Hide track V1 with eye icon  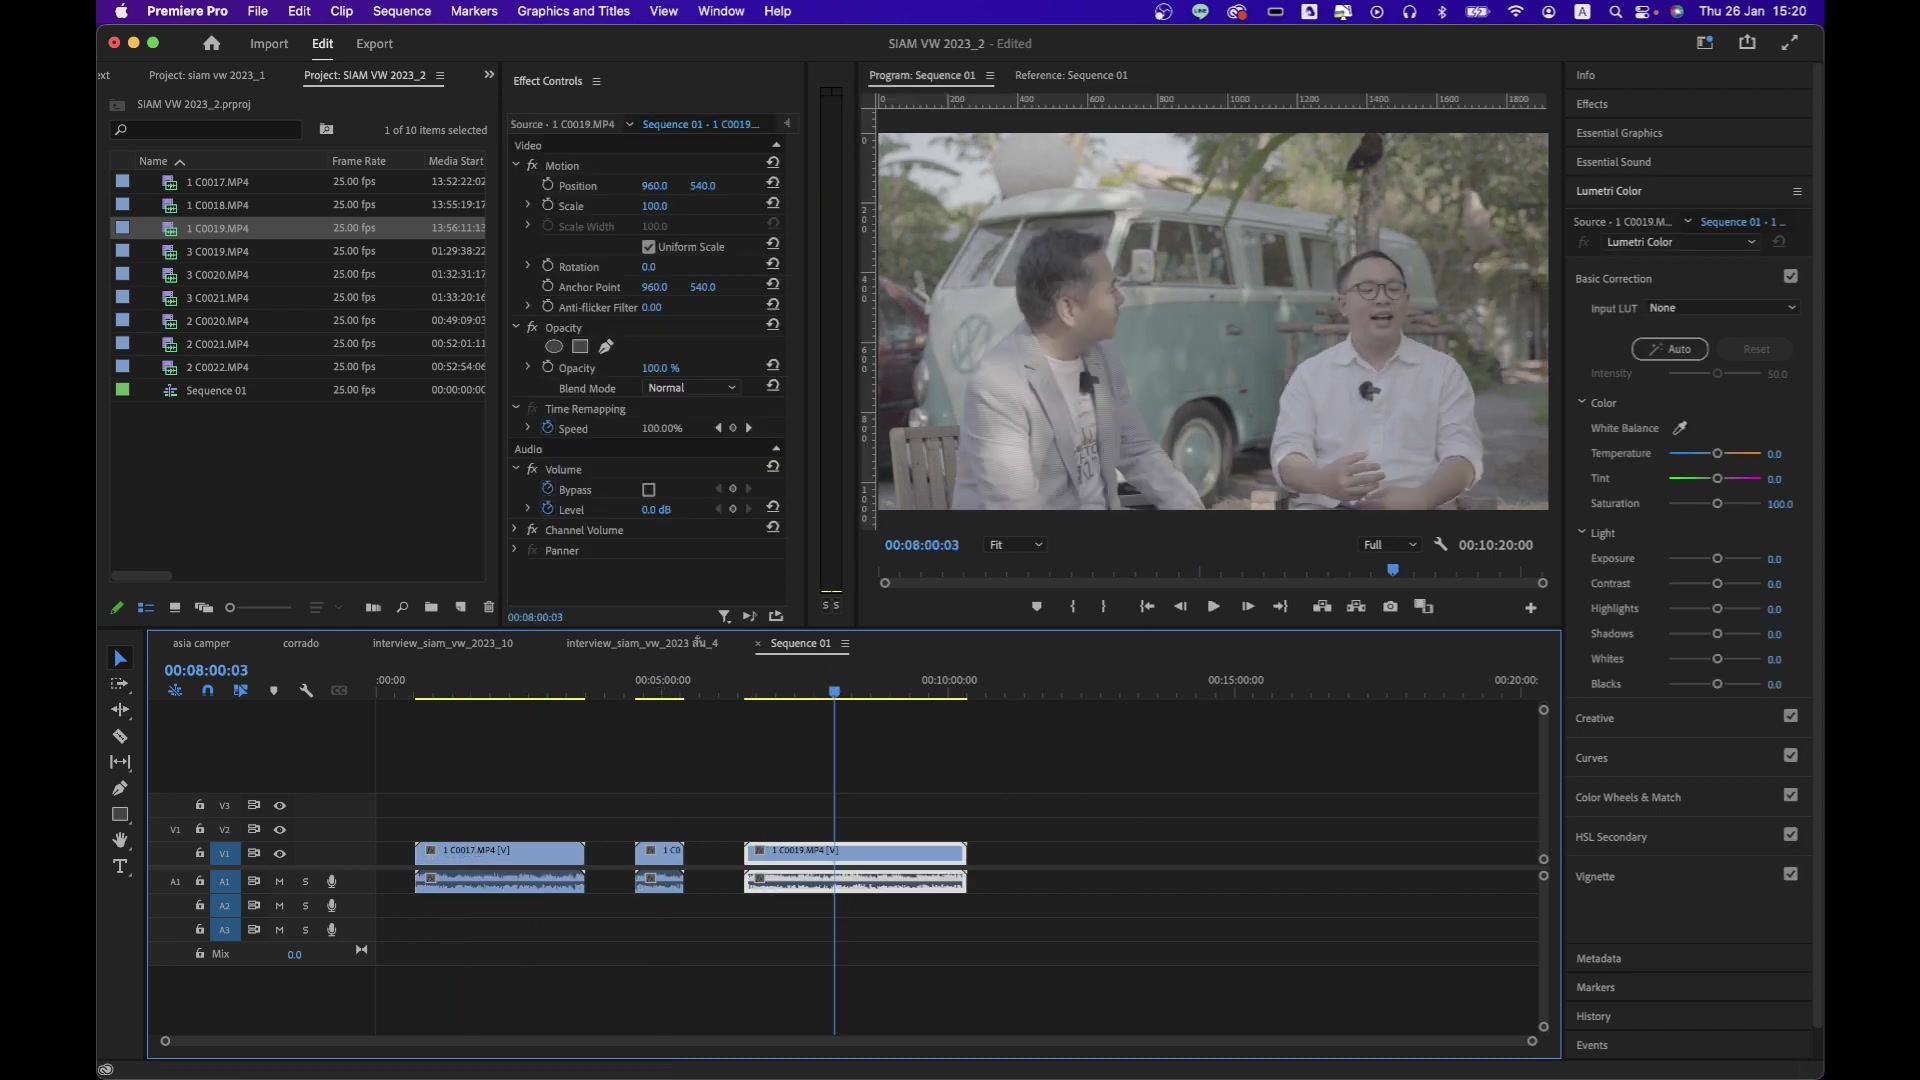point(280,854)
